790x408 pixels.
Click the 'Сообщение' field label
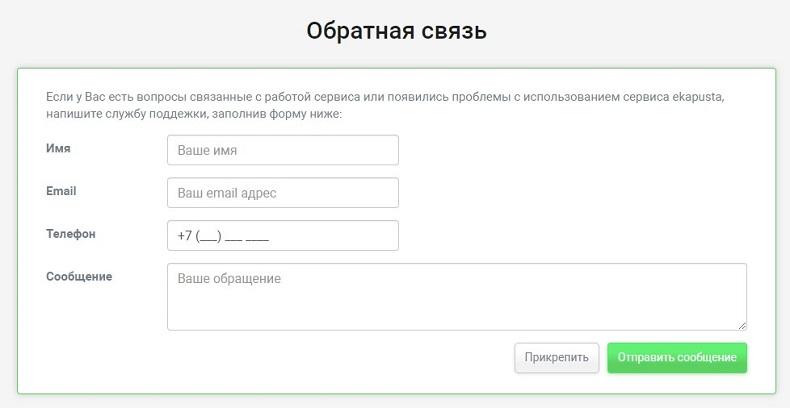click(x=79, y=276)
